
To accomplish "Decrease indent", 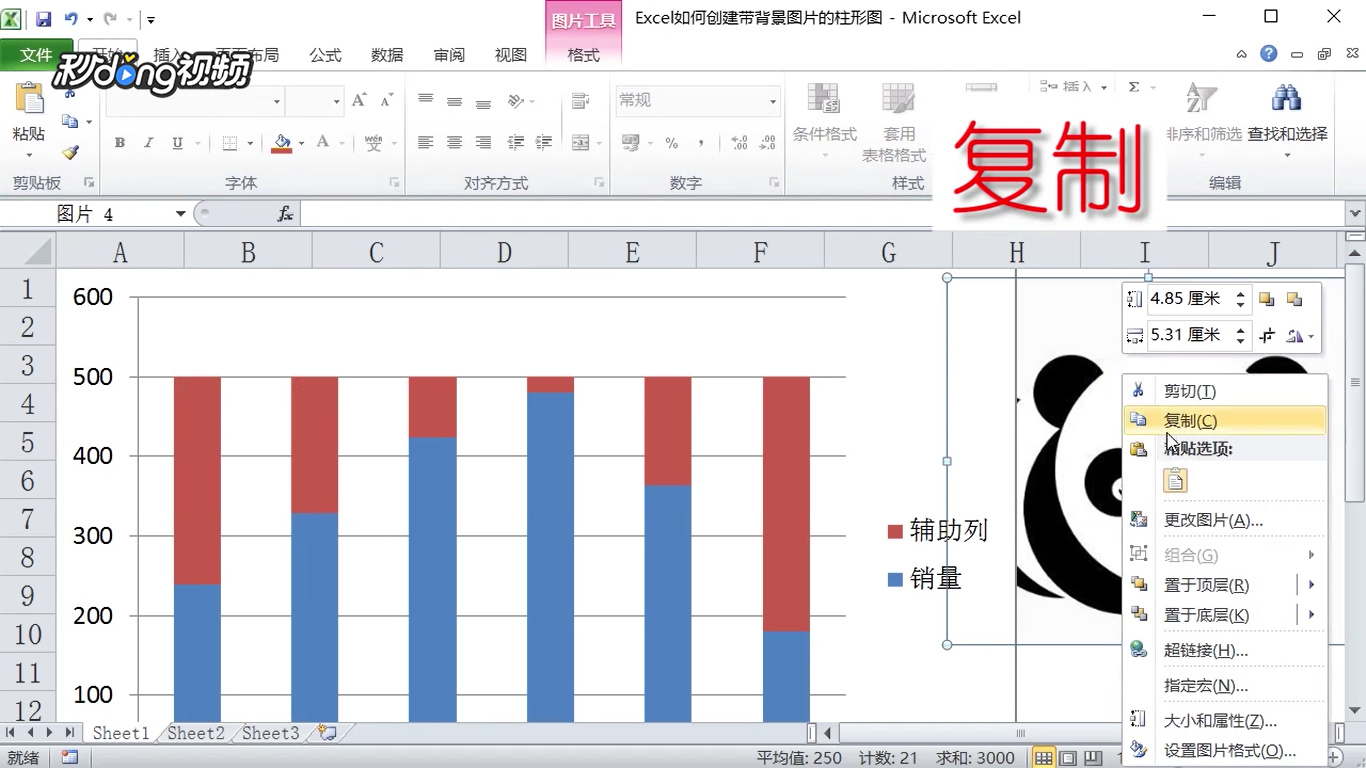I will pyautogui.click(x=516, y=143).
